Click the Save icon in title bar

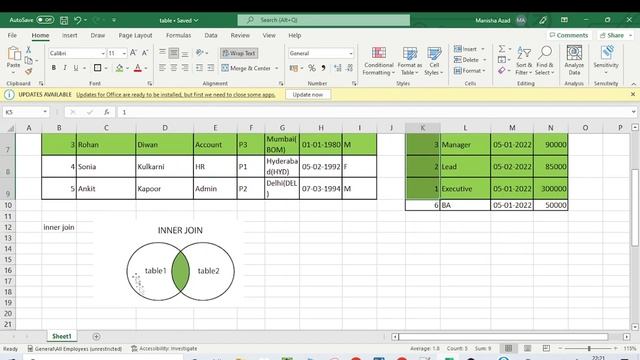coord(64,20)
